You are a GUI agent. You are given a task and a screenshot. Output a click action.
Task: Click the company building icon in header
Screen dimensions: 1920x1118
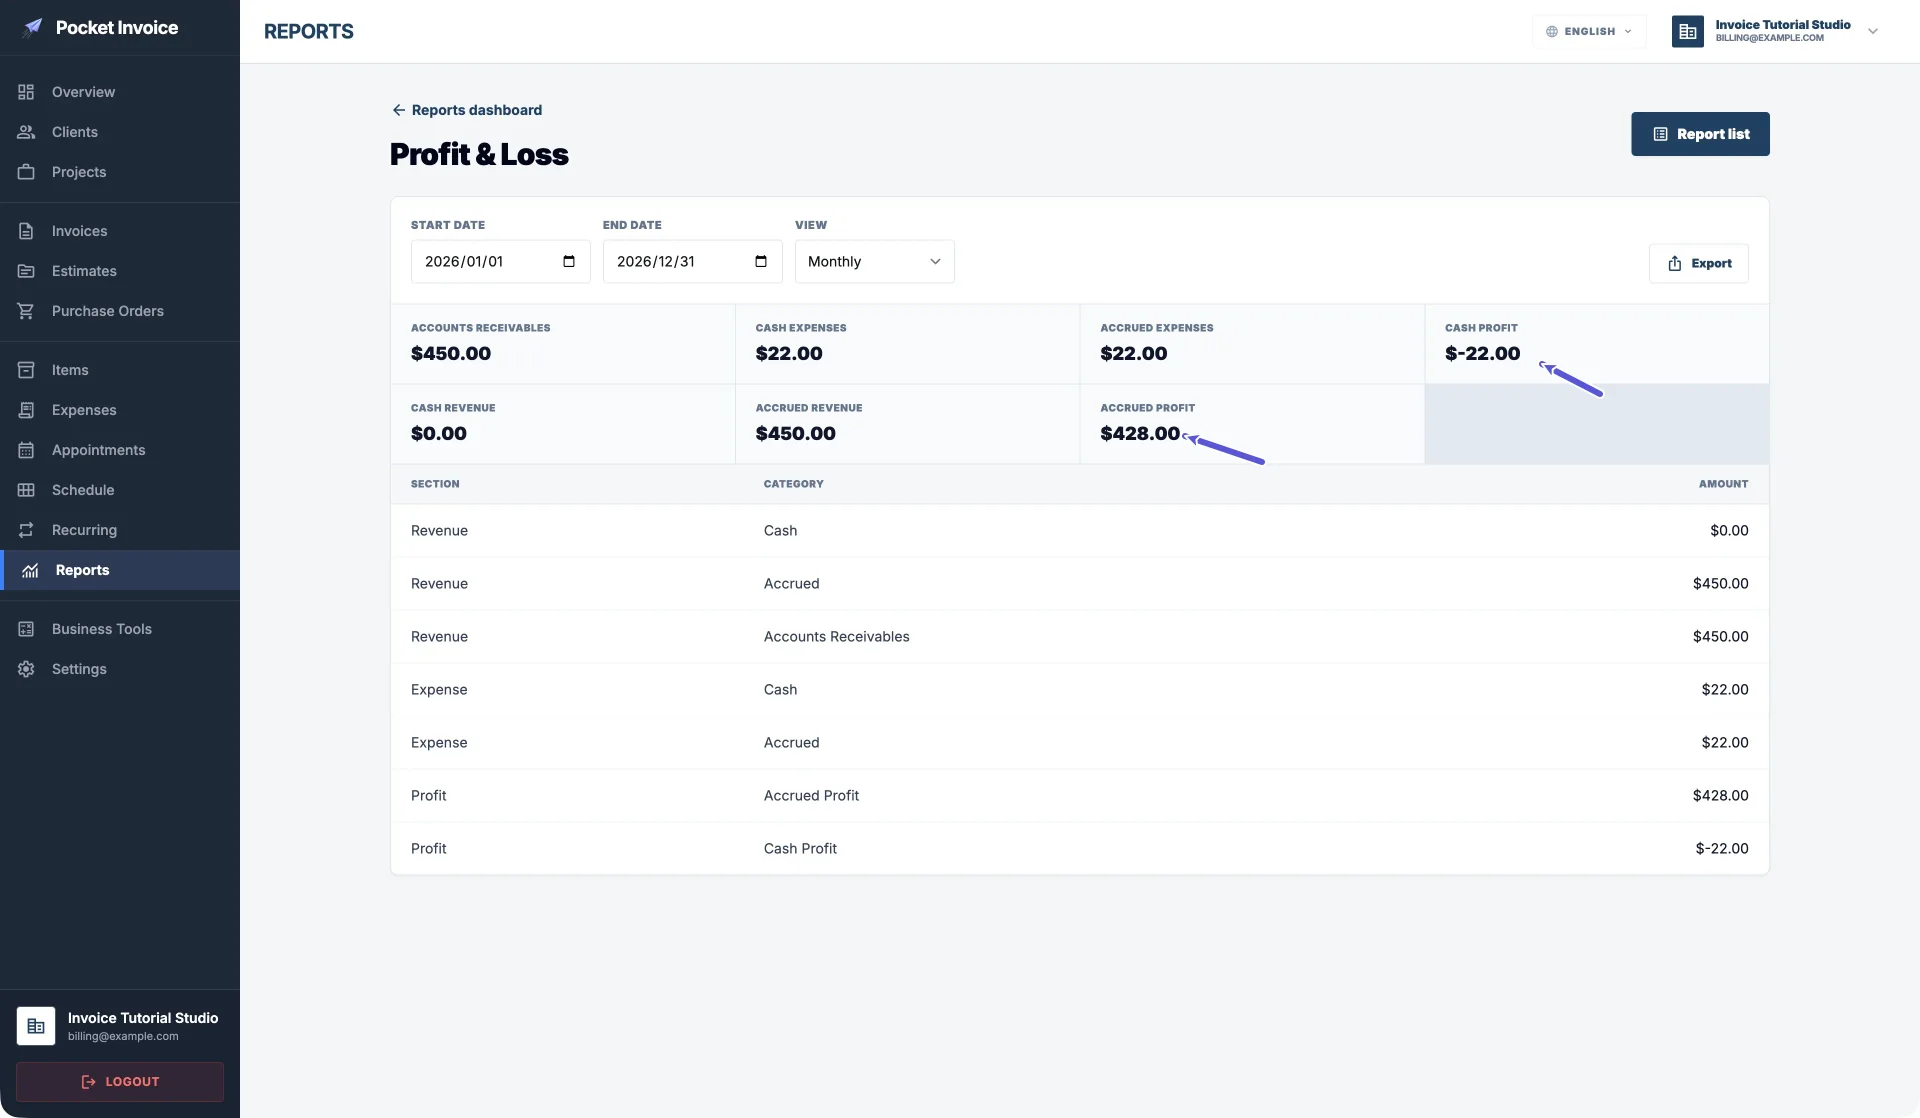coord(1688,31)
